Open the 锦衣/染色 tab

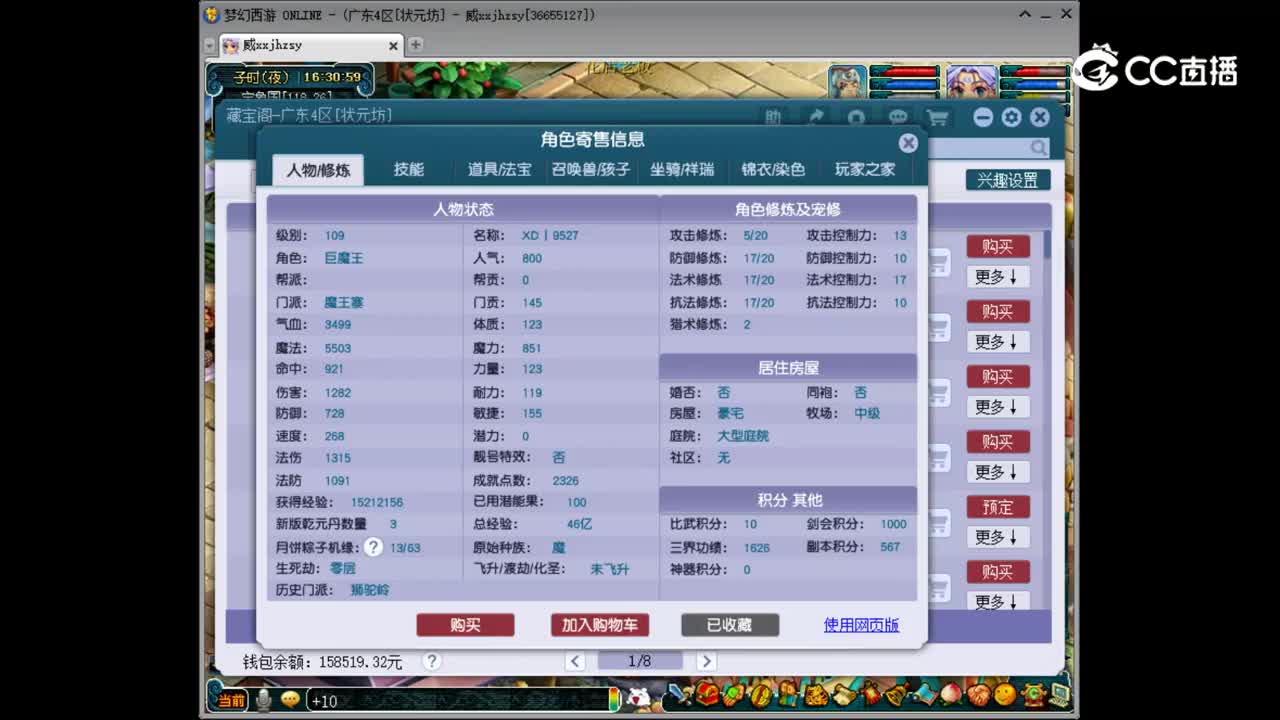(773, 170)
